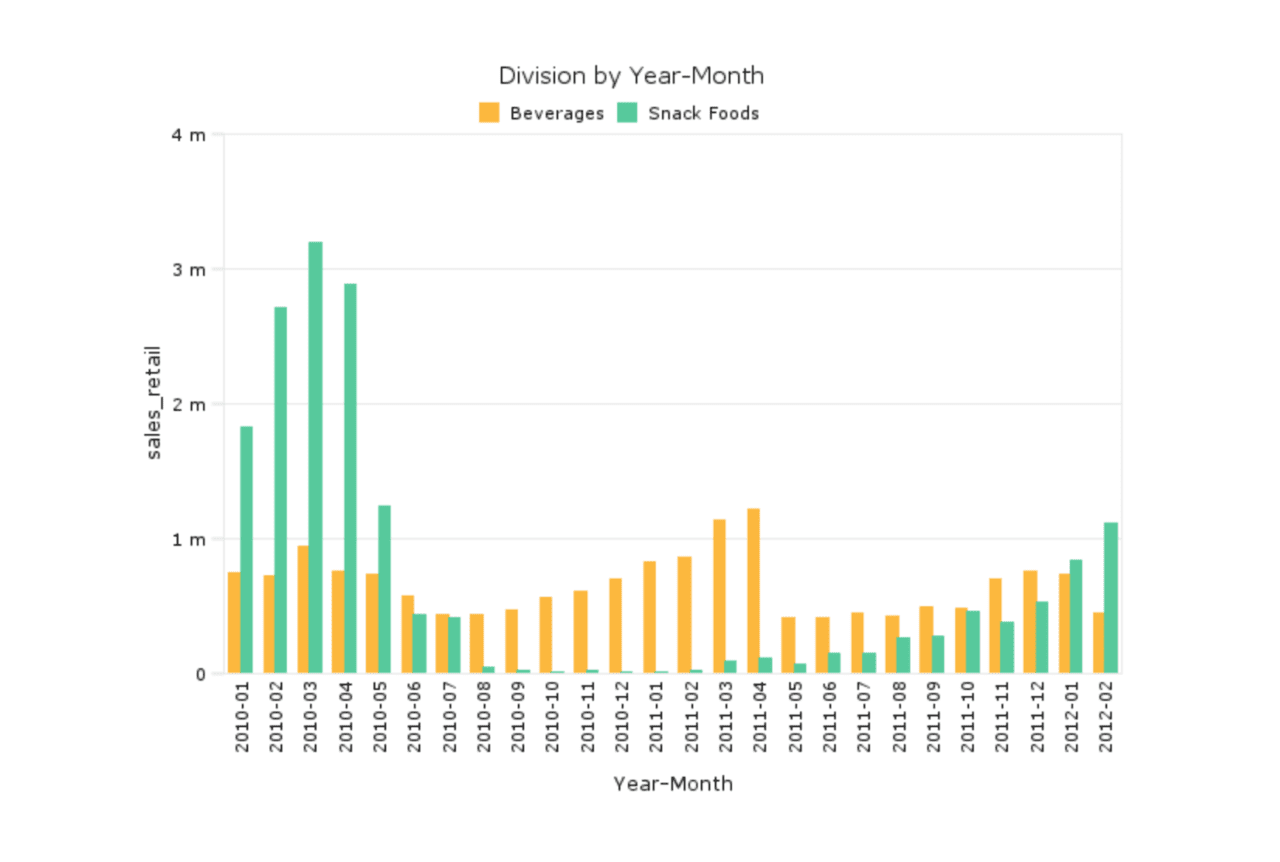Click the chart title Division by Year-Month
The height and width of the screenshot is (862, 1280).
pos(631,75)
